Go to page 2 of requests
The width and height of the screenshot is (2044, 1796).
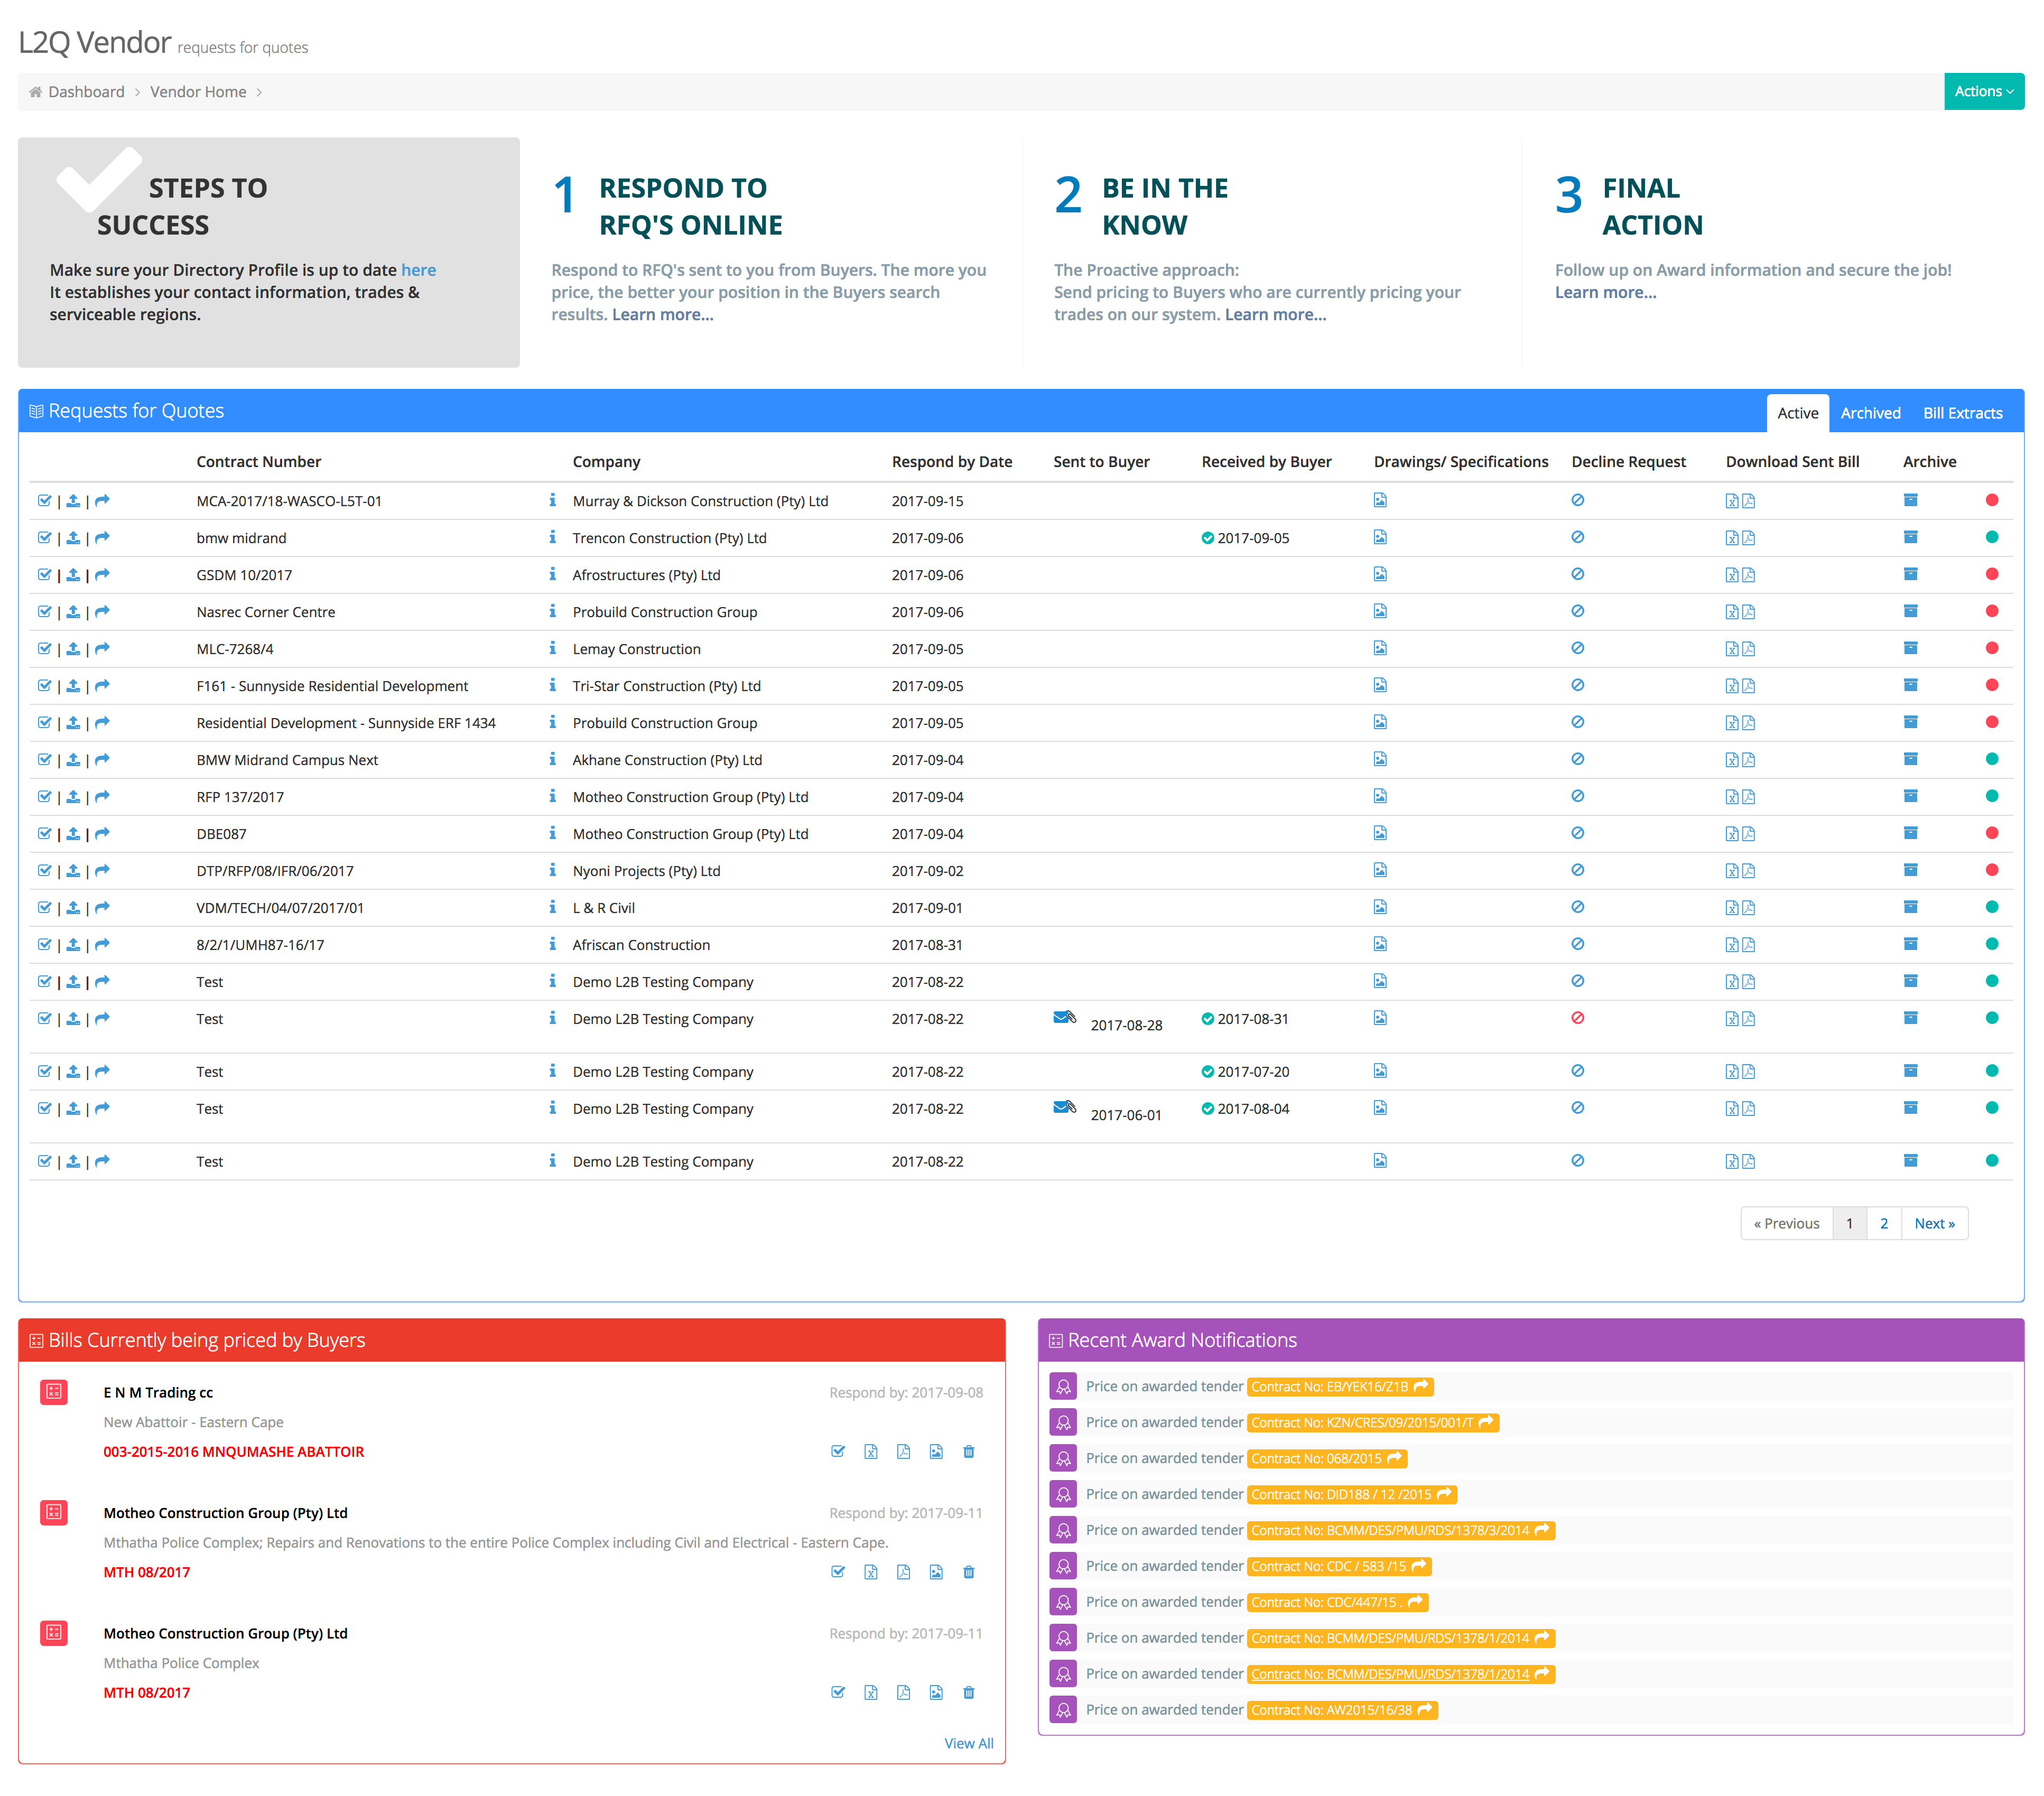click(x=1883, y=1223)
